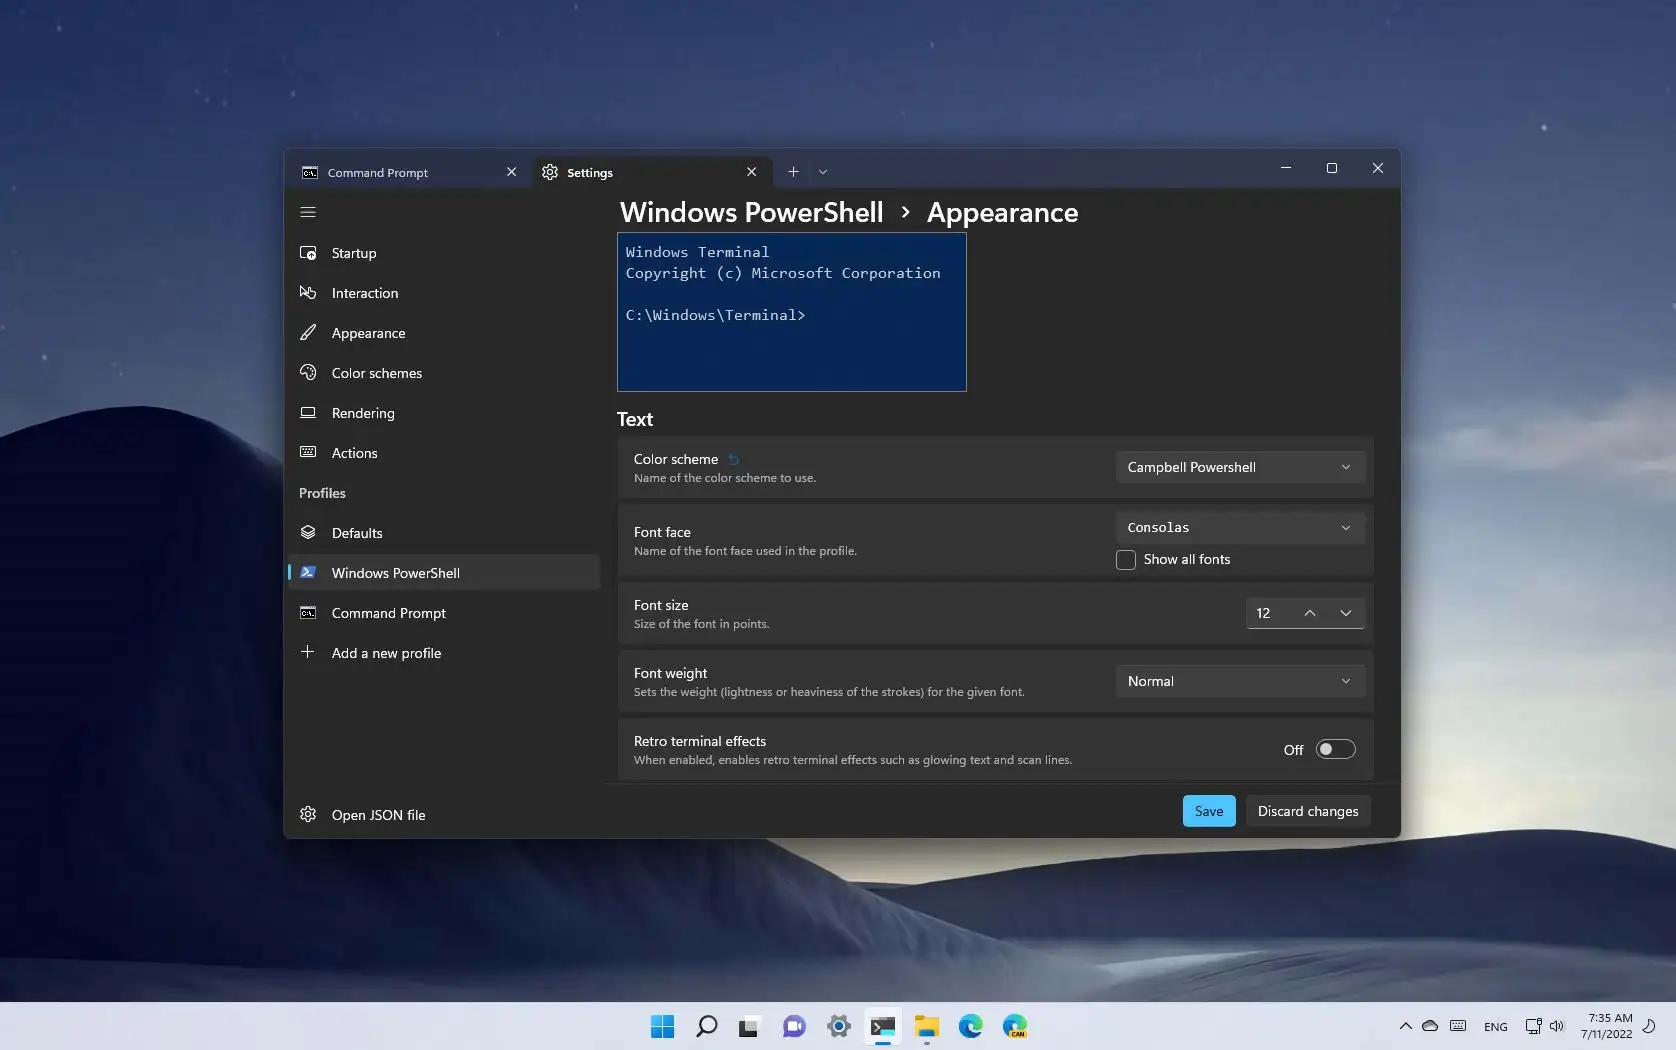
Task: Save the profile changes
Action: click(1208, 811)
